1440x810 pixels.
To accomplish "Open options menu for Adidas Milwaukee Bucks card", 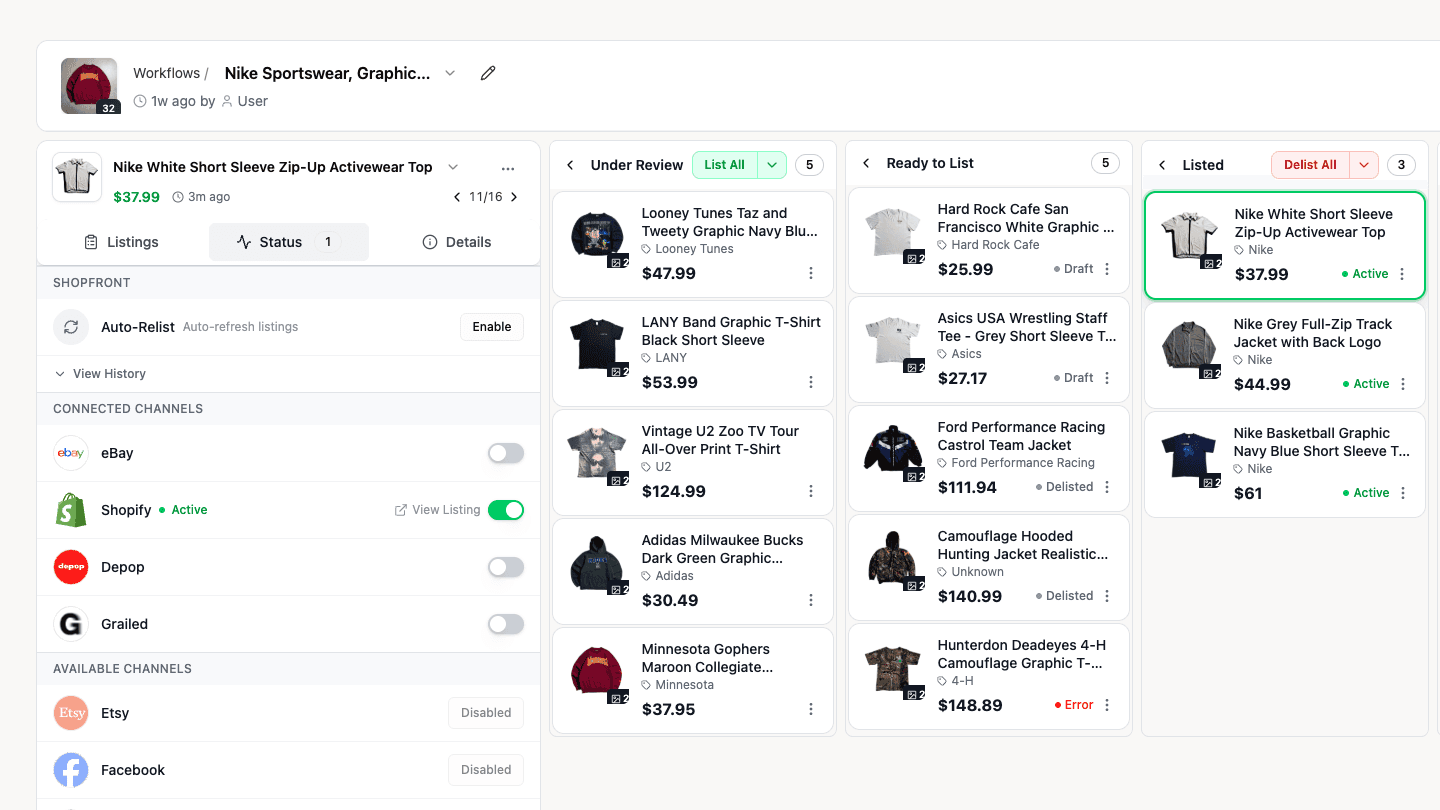I will pos(811,601).
